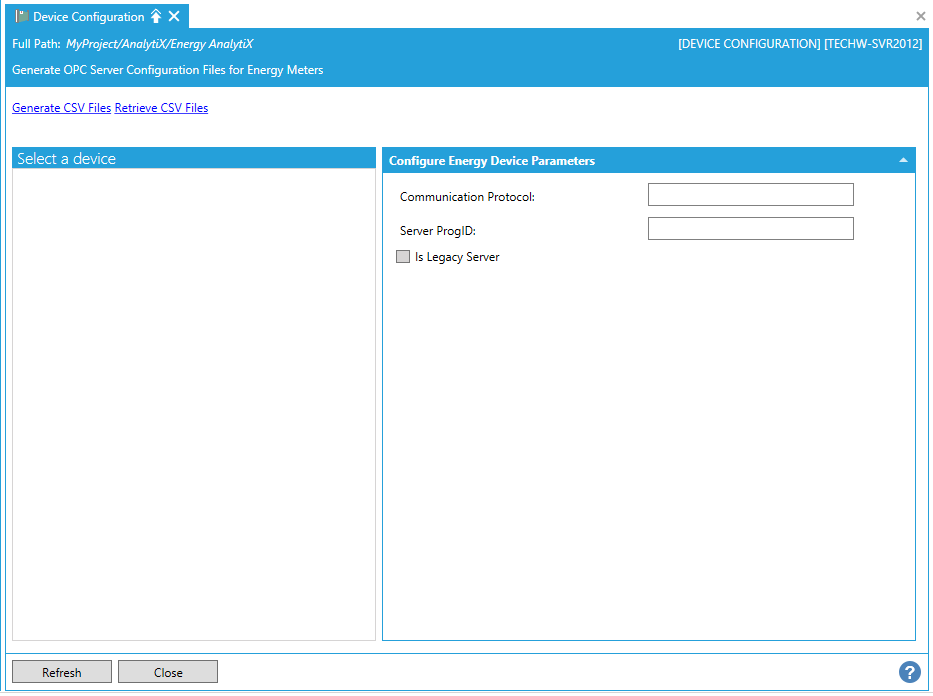
Task: Focus the Communication Protocol text field
Action: click(x=750, y=195)
